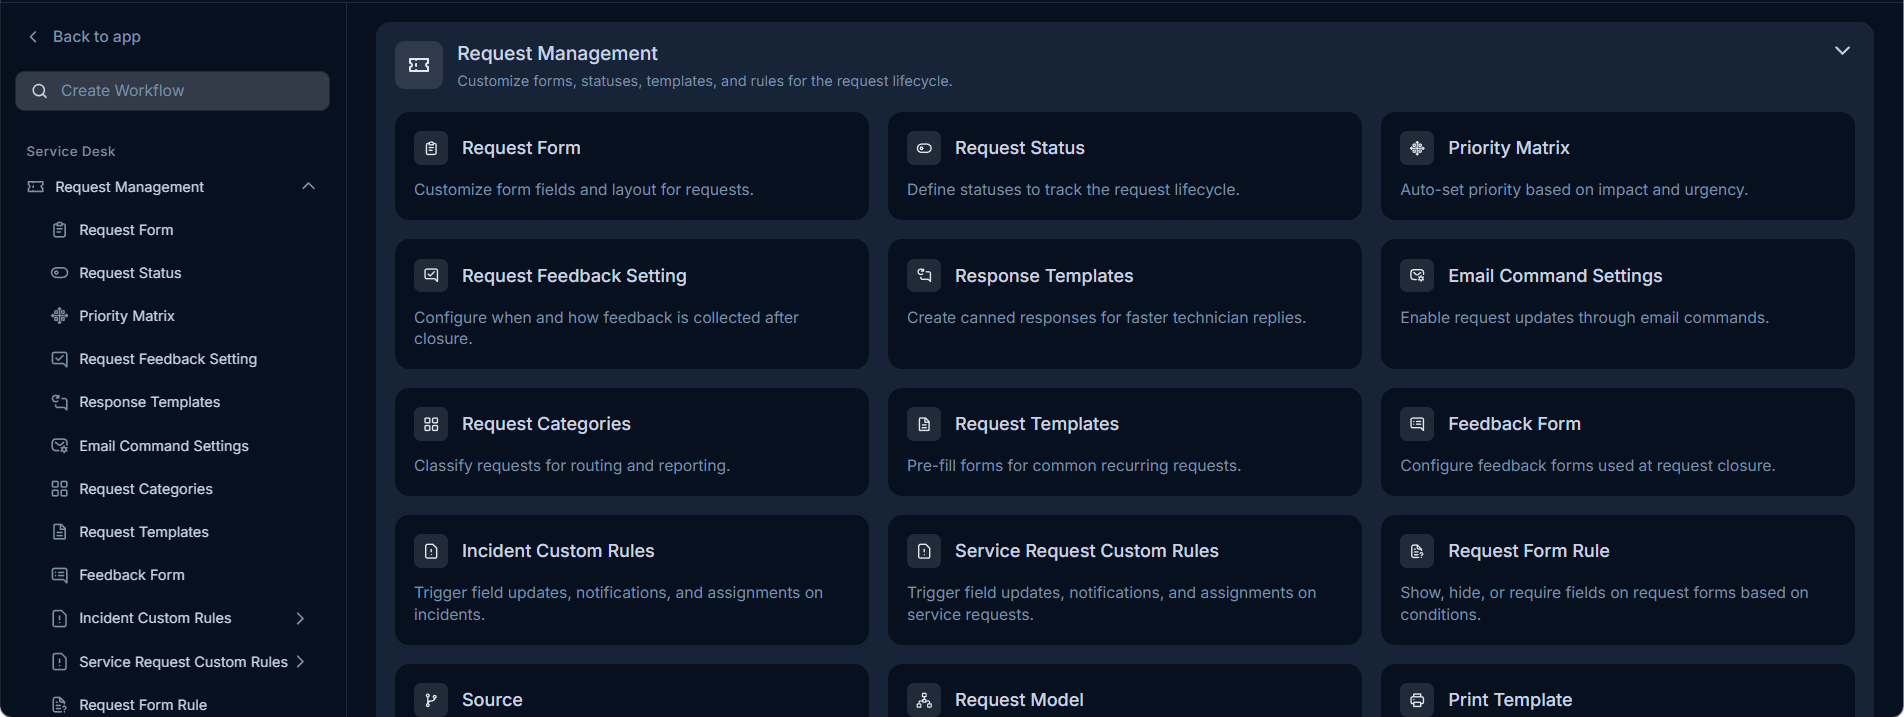Go back to app
The height and width of the screenshot is (717, 1904).
coord(84,36)
